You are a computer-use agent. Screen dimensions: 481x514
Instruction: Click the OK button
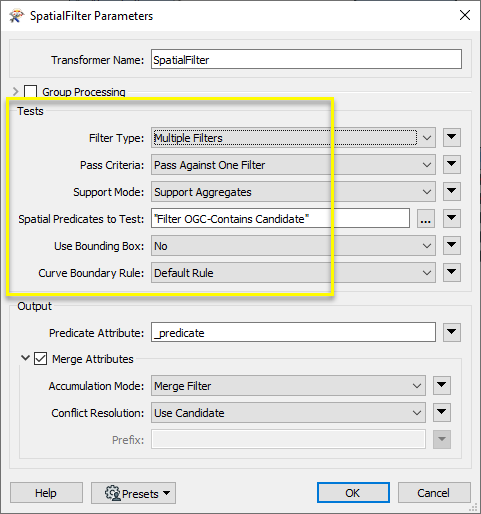click(353, 493)
